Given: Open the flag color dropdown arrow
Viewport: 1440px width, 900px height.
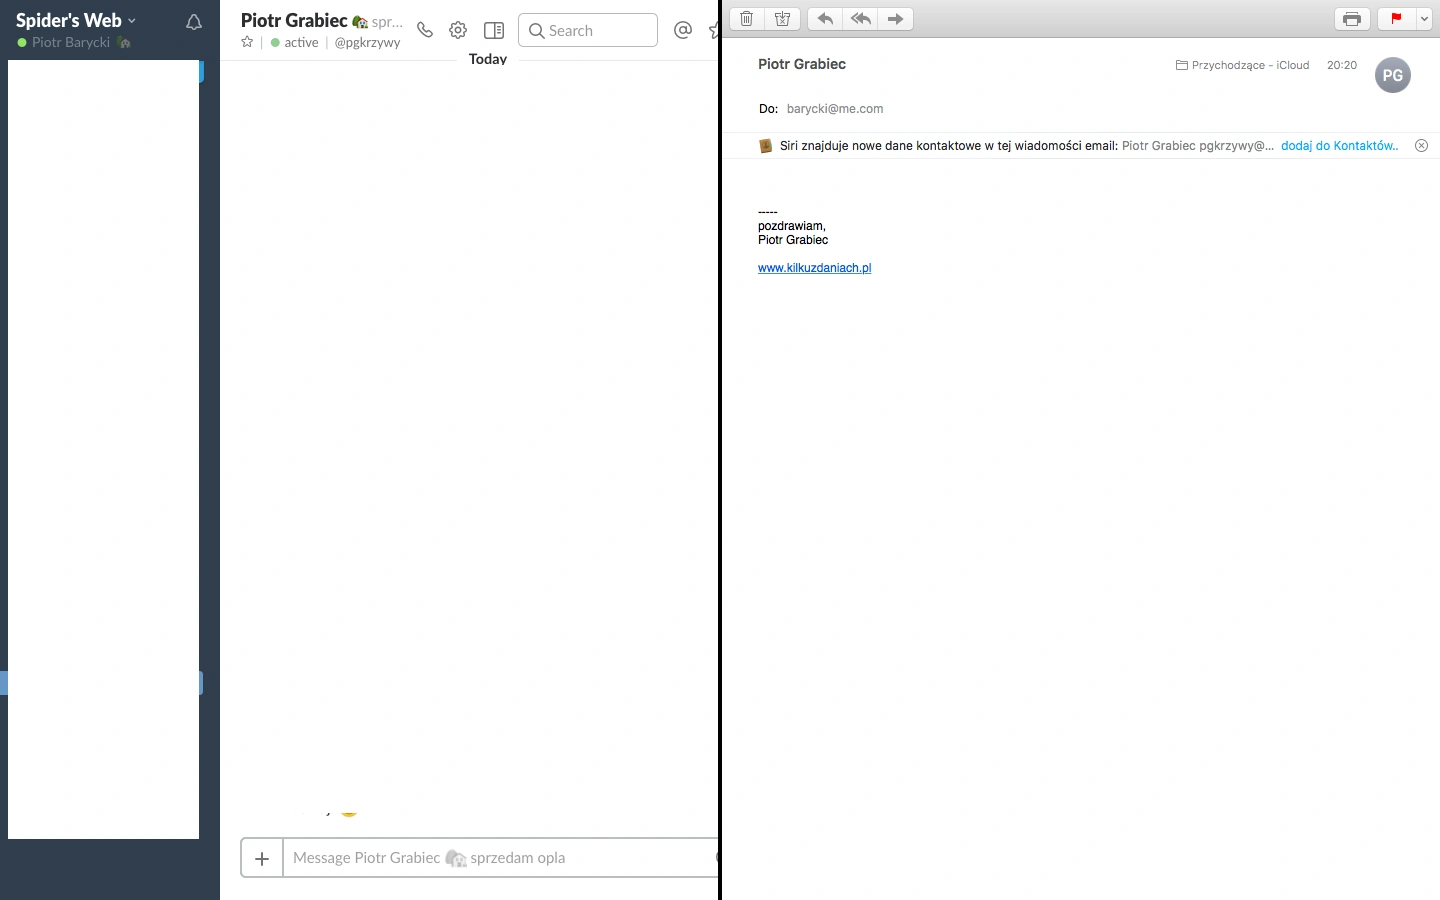Looking at the screenshot, I should (x=1424, y=19).
